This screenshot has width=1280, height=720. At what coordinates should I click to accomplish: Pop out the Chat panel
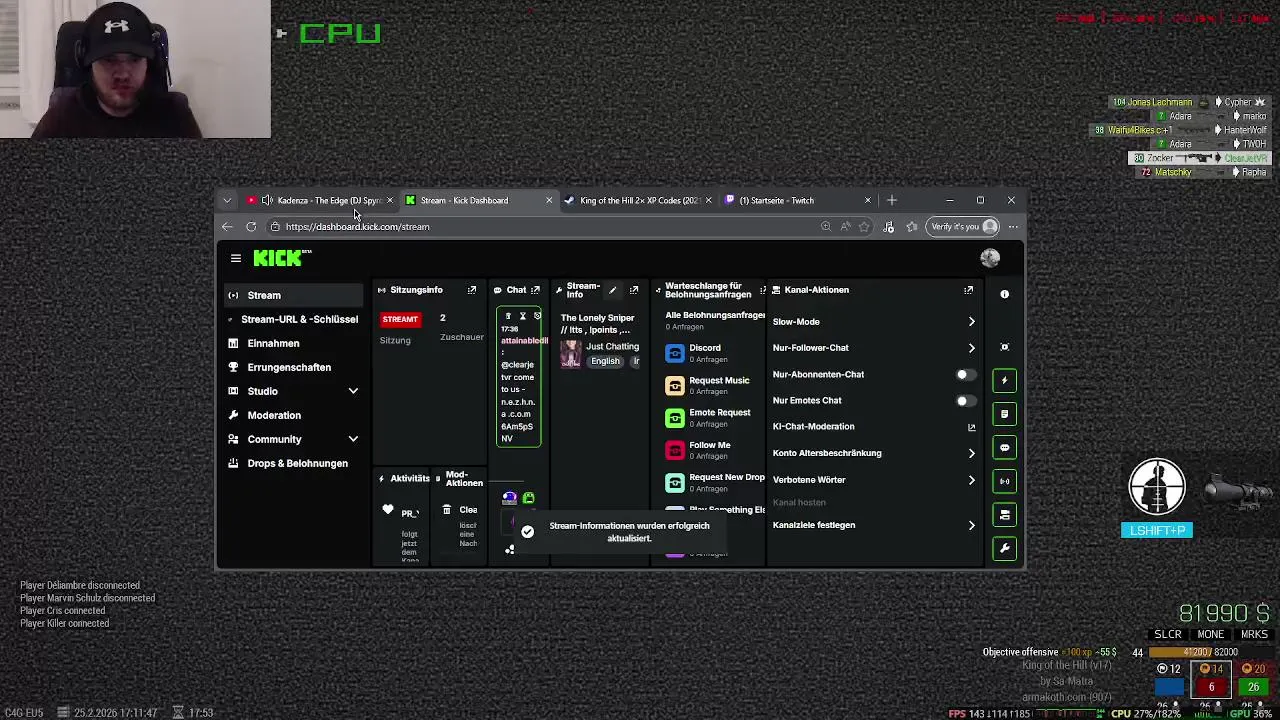coord(535,290)
